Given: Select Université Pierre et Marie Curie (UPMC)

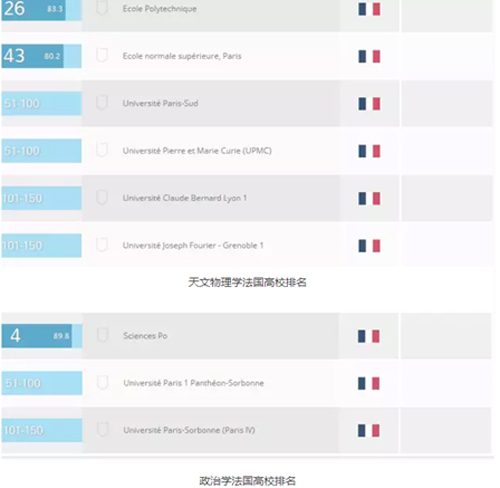Looking at the screenshot, I should click(197, 151).
